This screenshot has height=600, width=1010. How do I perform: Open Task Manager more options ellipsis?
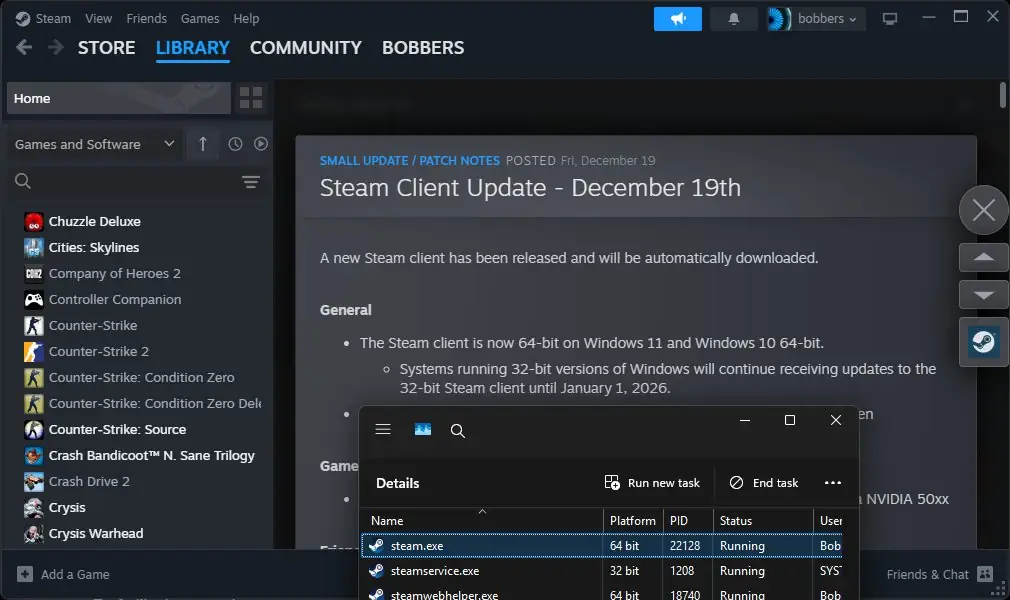[x=832, y=483]
